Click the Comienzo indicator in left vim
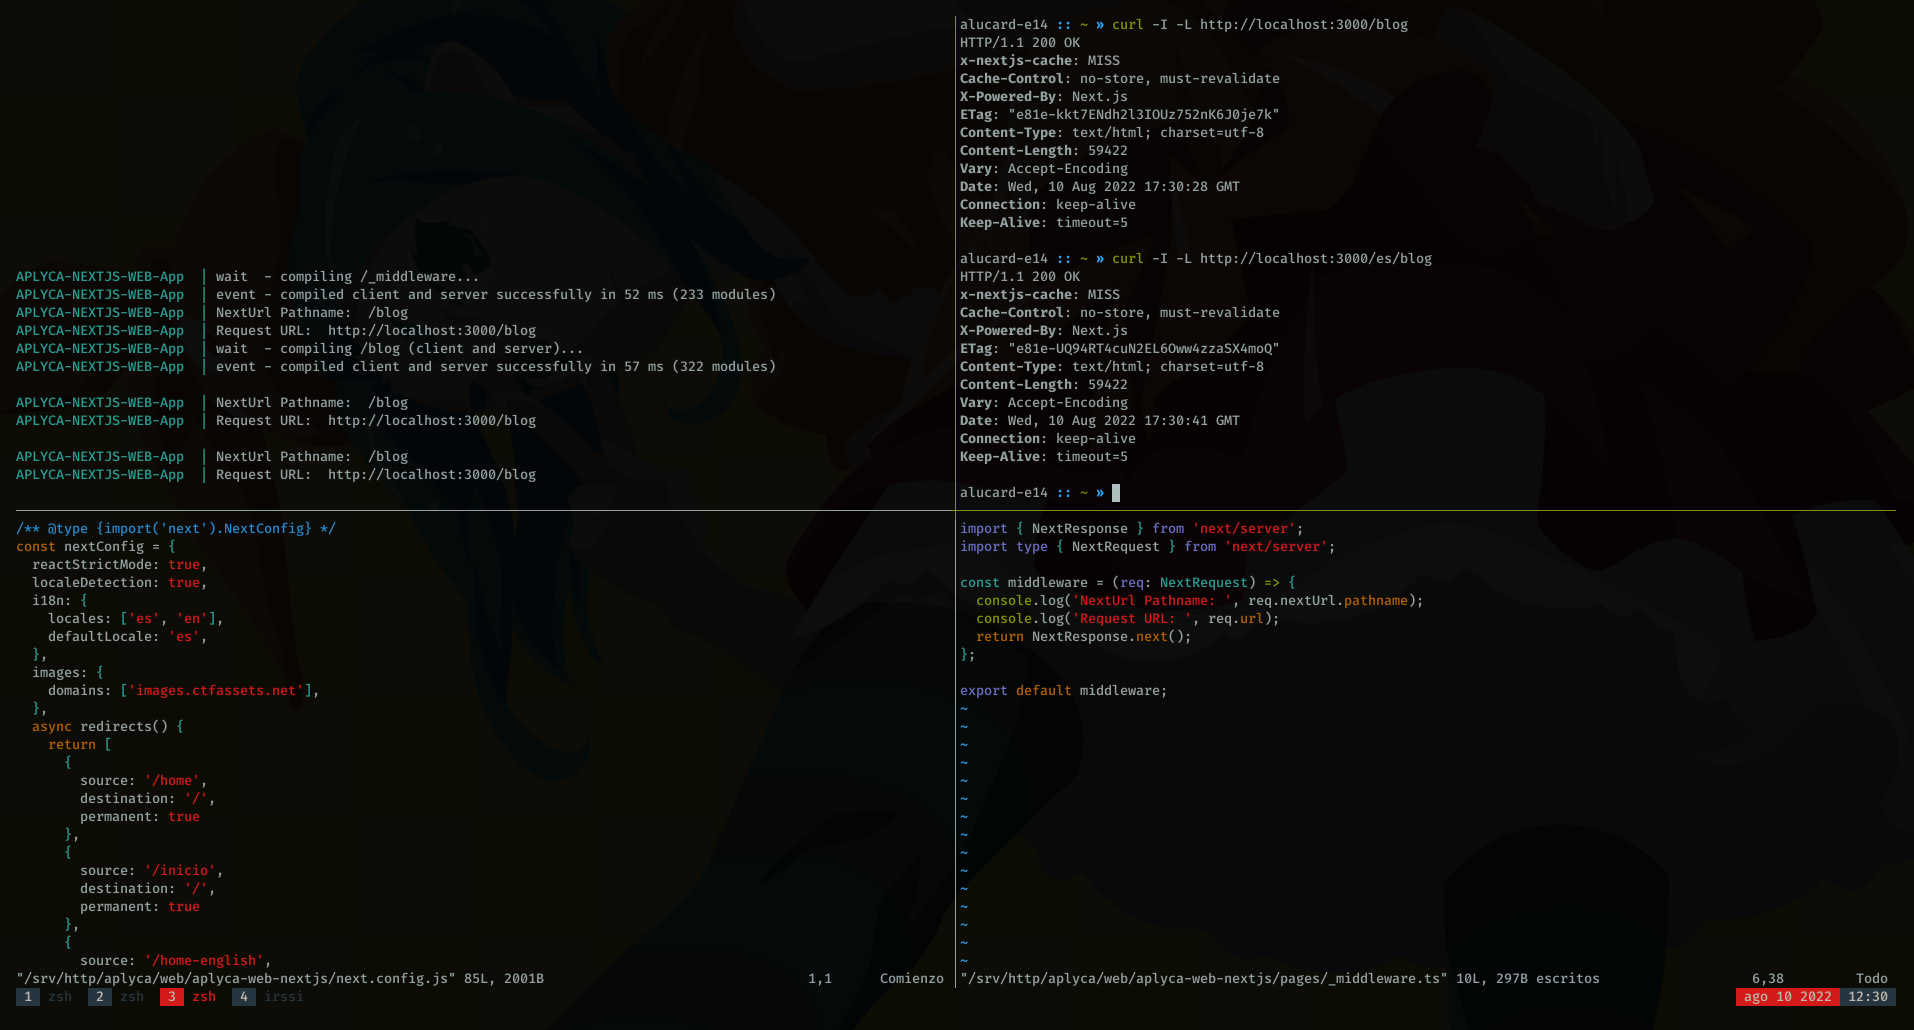The image size is (1914, 1030). pyautogui.click(x=910, y=978)
